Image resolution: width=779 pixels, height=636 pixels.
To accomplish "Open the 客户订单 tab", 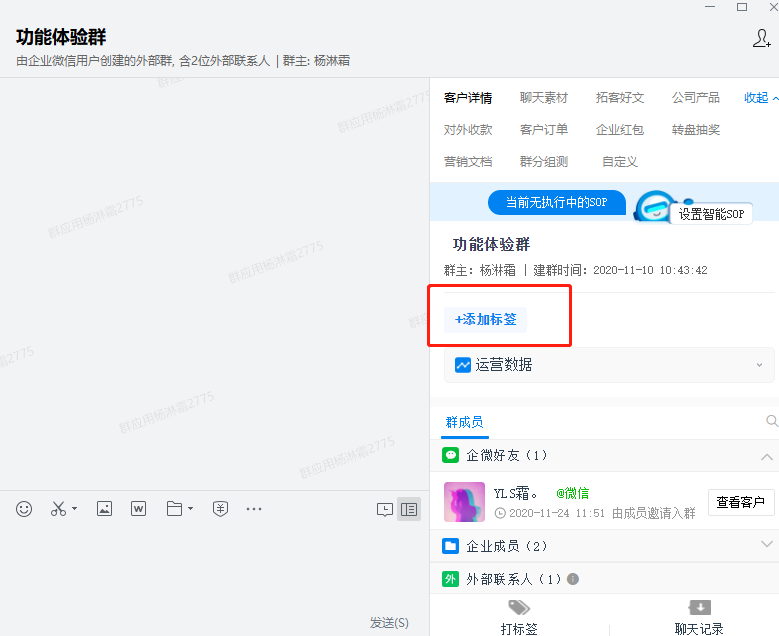I will point(543,130).
